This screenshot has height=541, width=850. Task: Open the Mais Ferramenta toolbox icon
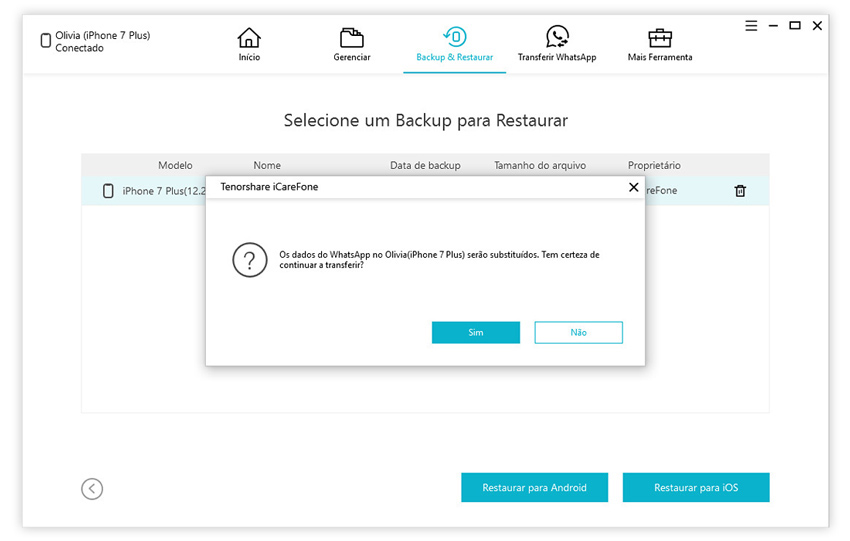click(x=660, y=38)
